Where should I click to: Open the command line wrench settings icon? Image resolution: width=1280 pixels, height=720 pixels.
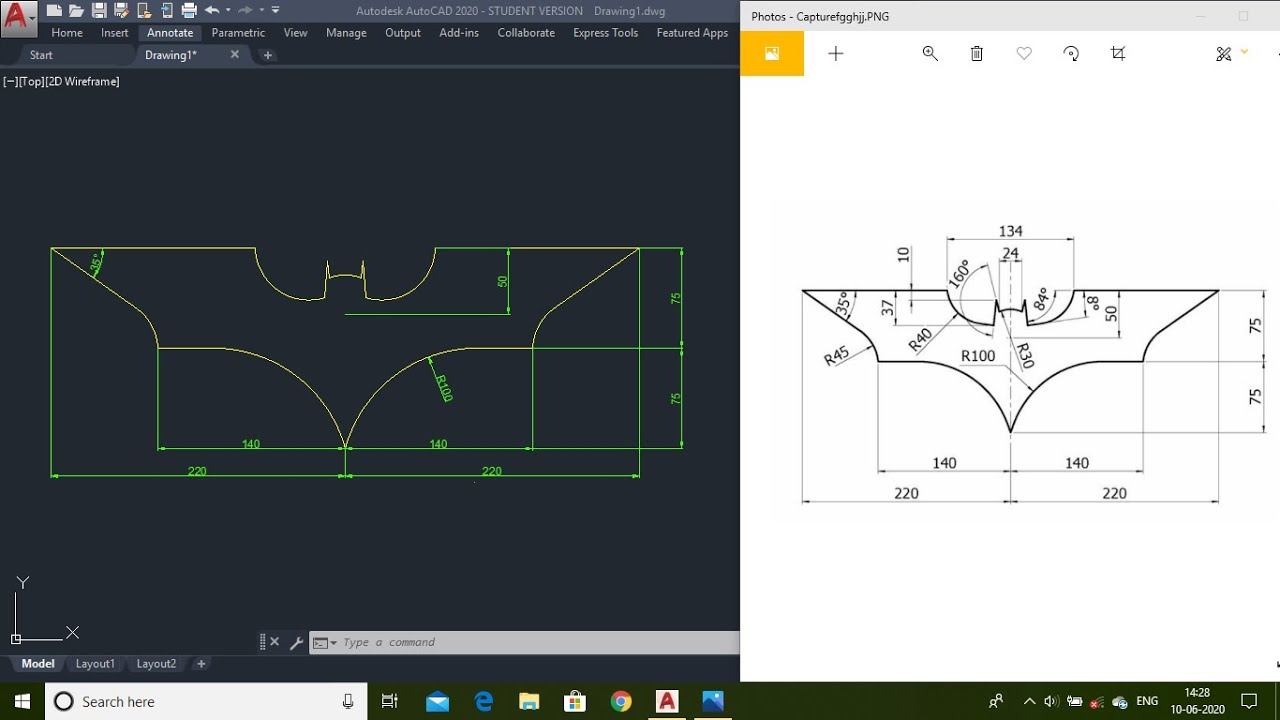296,642
